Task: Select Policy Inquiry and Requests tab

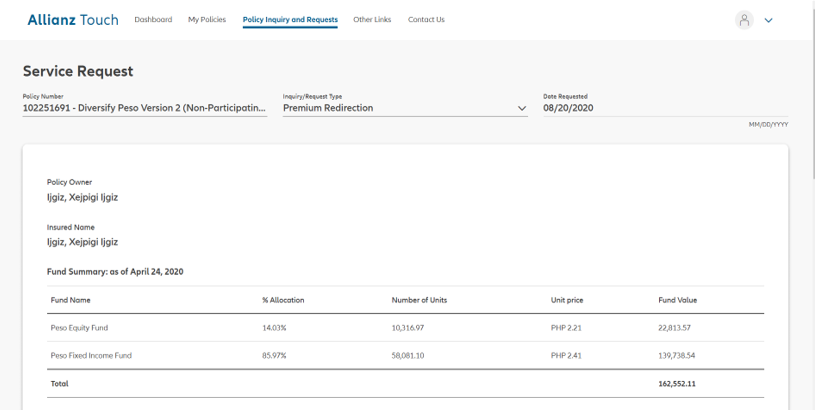Action: pos(290,20)
